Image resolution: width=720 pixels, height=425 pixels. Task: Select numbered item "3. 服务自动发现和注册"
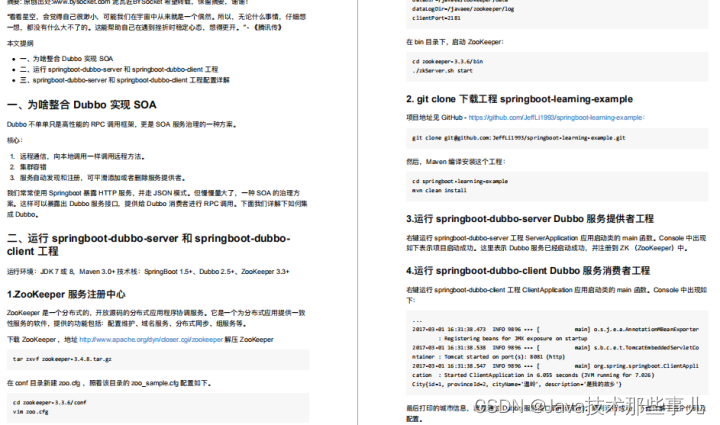click(x=98, y=178)
